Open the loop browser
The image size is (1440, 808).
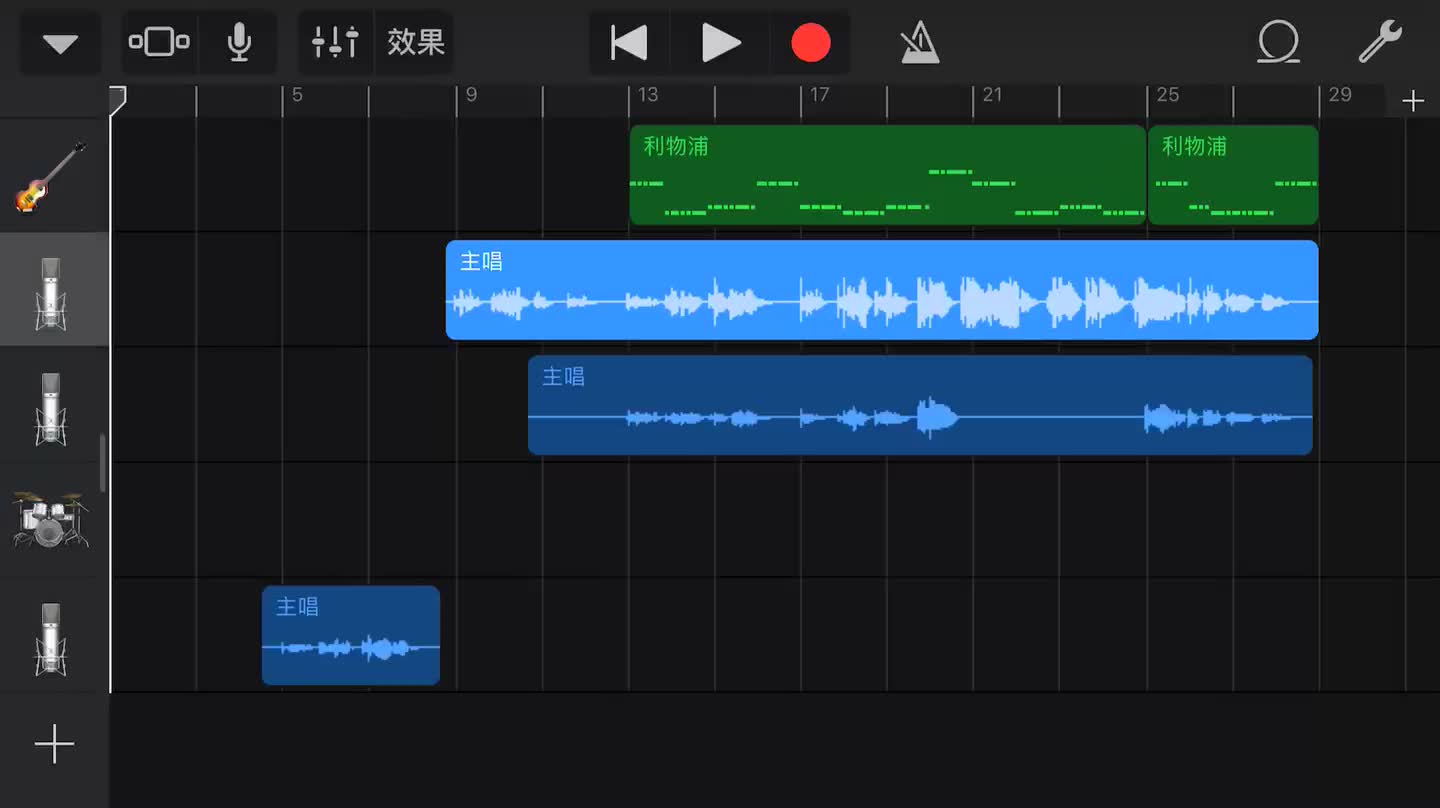(1278, 43)
